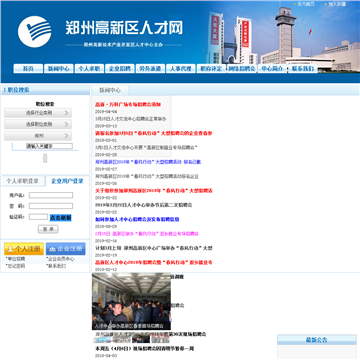Open 人事代理 navigation item
The width and height of the screenshot is (360, 360).
181,69
